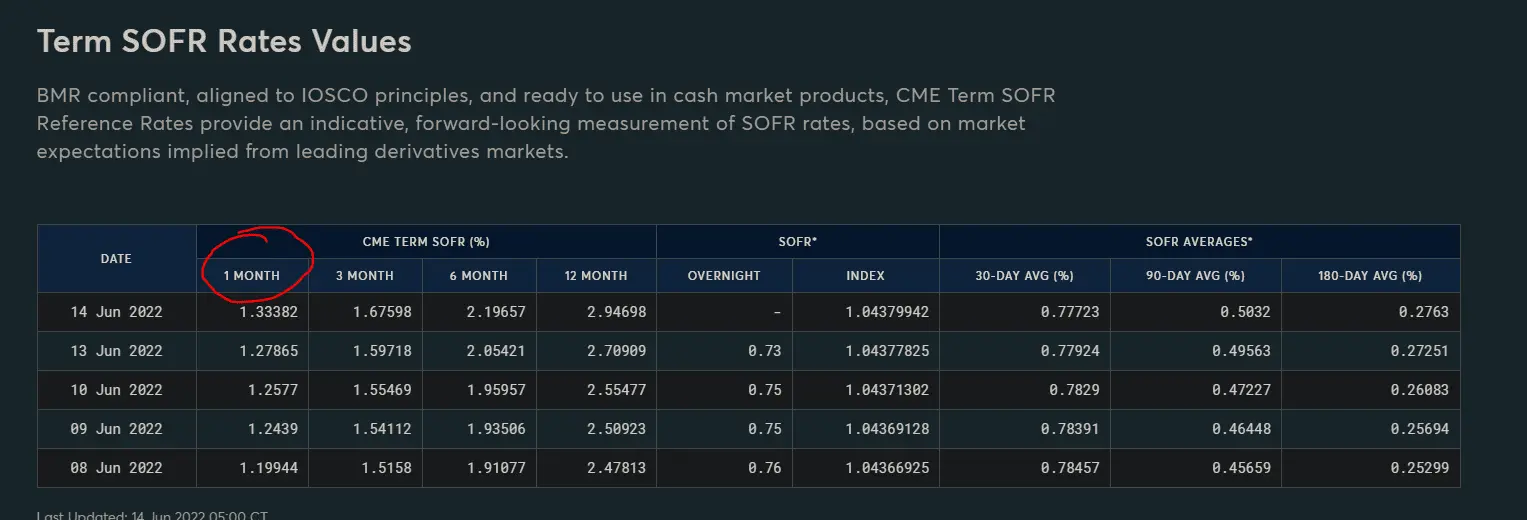Click the 180-DAY AVG (%) header
Viewport: 1527px width, 520px height.
click(x=1370, y=276)
